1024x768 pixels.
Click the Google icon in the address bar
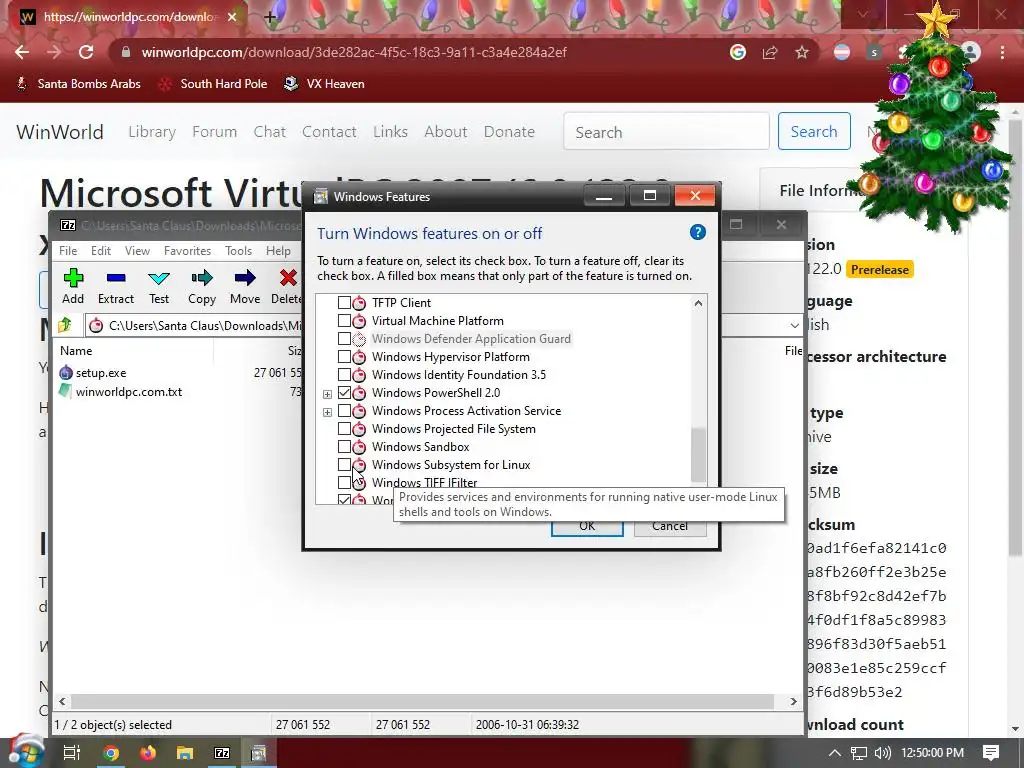(x=738, y=52)
